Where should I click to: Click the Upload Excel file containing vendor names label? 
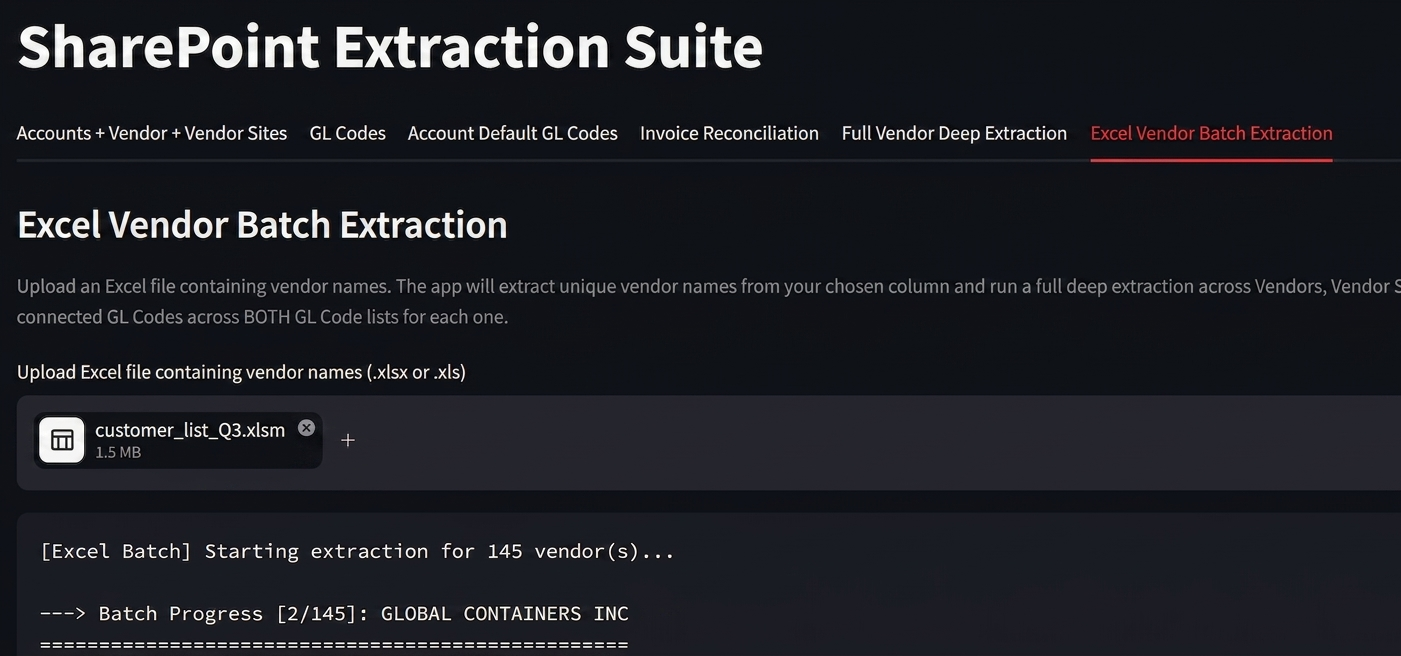tap(241, 372)
